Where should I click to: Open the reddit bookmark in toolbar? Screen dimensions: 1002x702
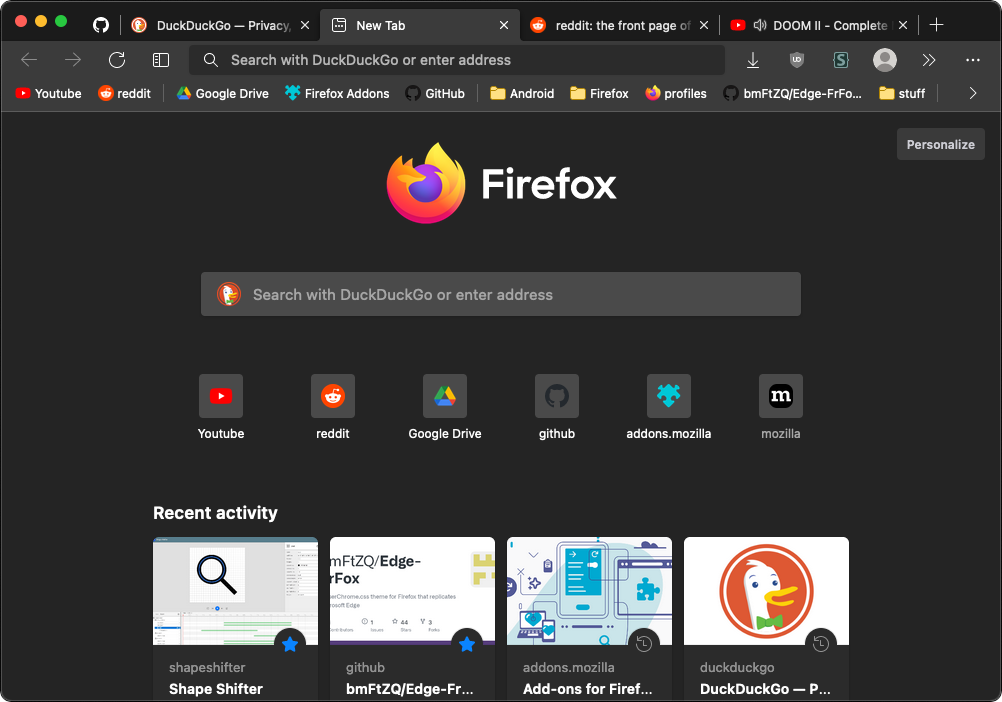point(125,93)
